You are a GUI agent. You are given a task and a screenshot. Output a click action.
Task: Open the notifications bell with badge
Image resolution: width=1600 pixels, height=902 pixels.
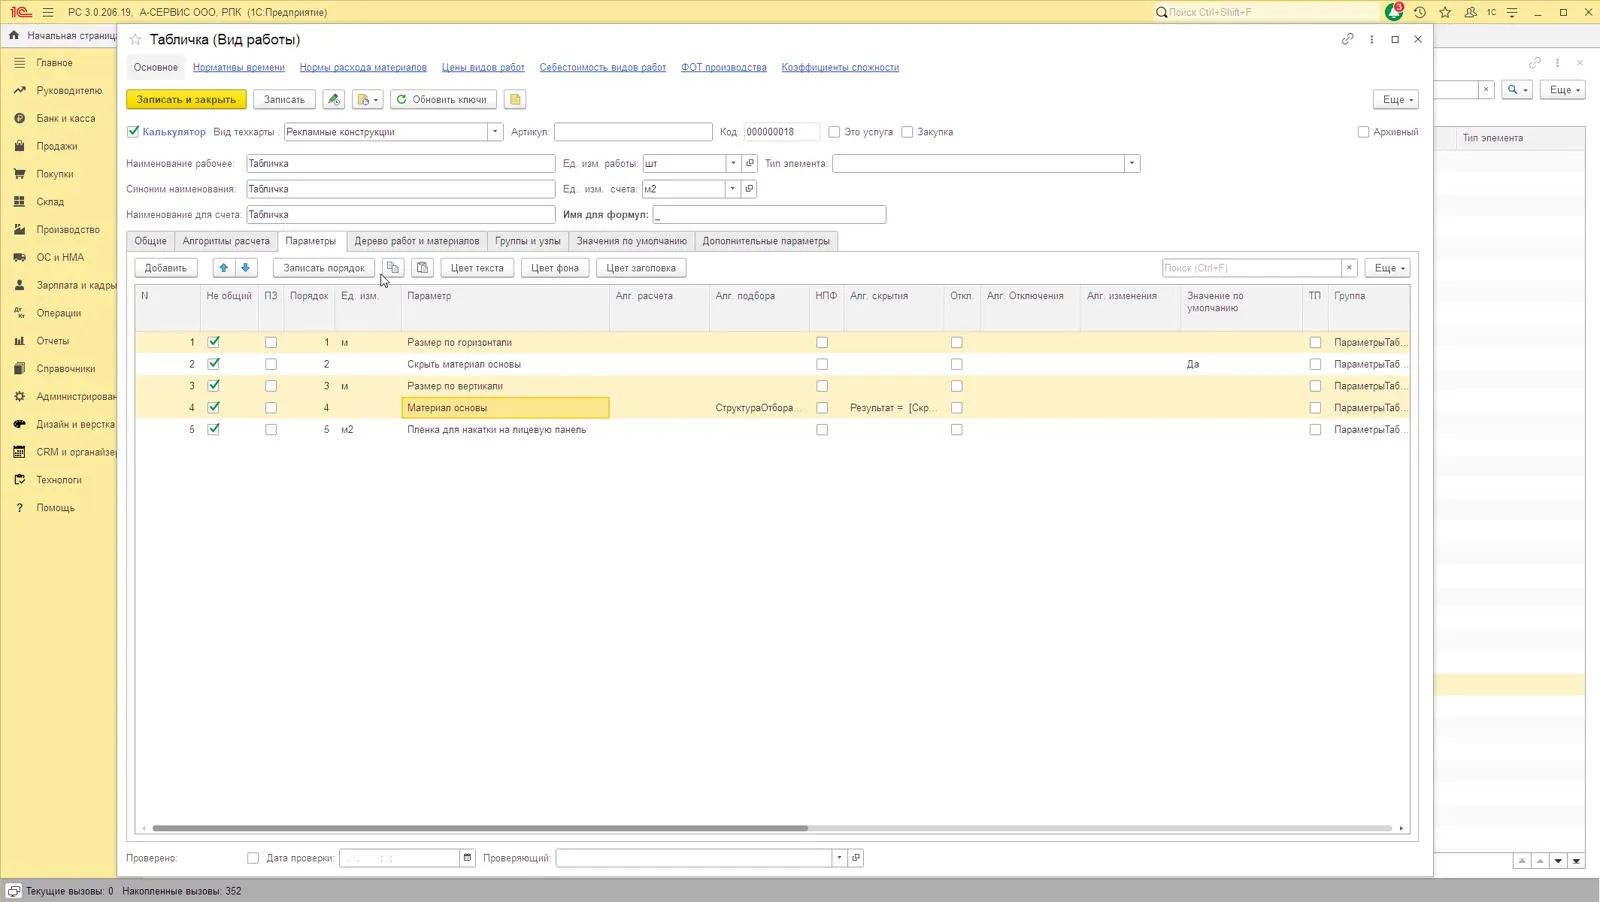pyautogui.click(x=1394, y=12)
